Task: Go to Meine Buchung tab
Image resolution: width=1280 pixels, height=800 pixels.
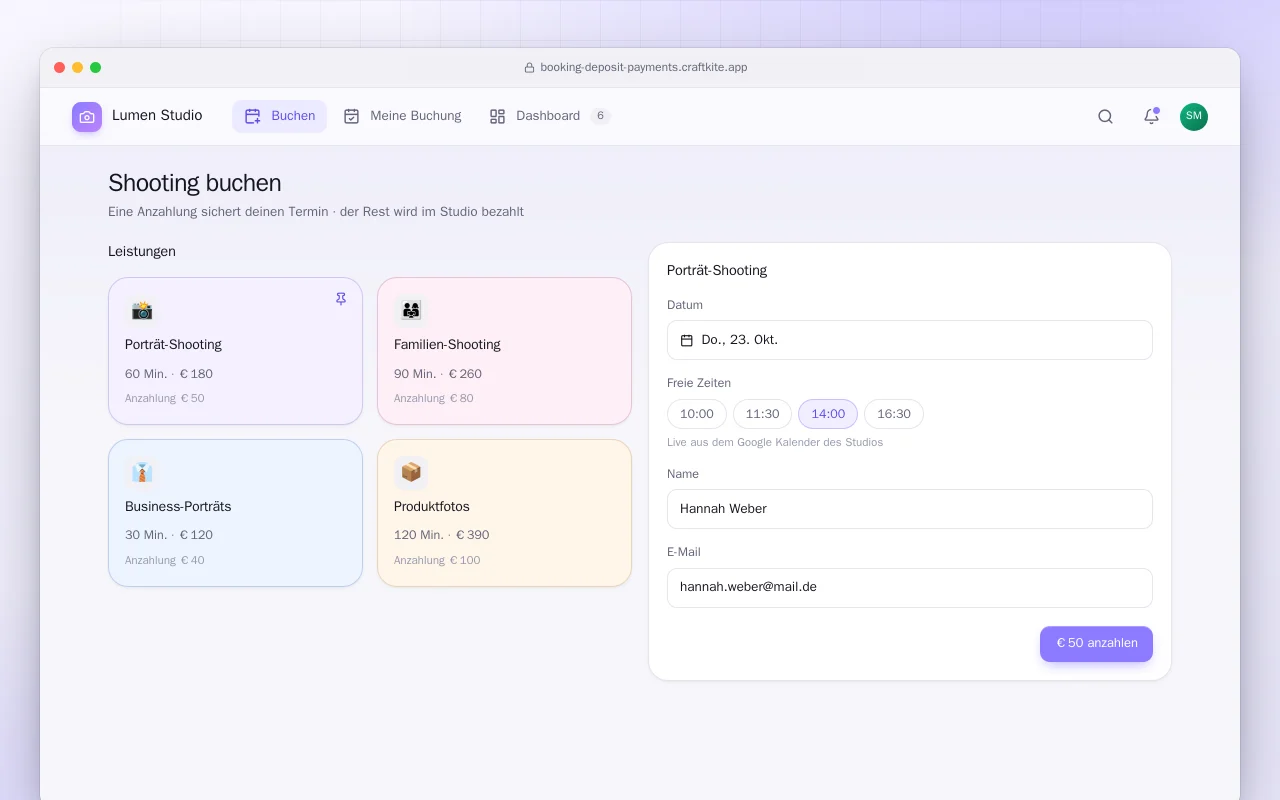Action: [403, 116]
